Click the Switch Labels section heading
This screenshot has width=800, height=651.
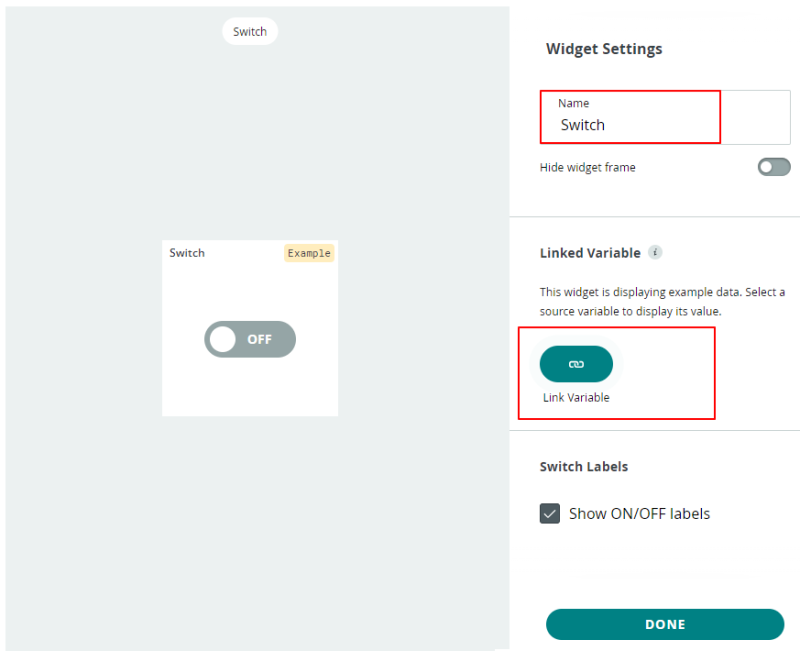[584, 467]
